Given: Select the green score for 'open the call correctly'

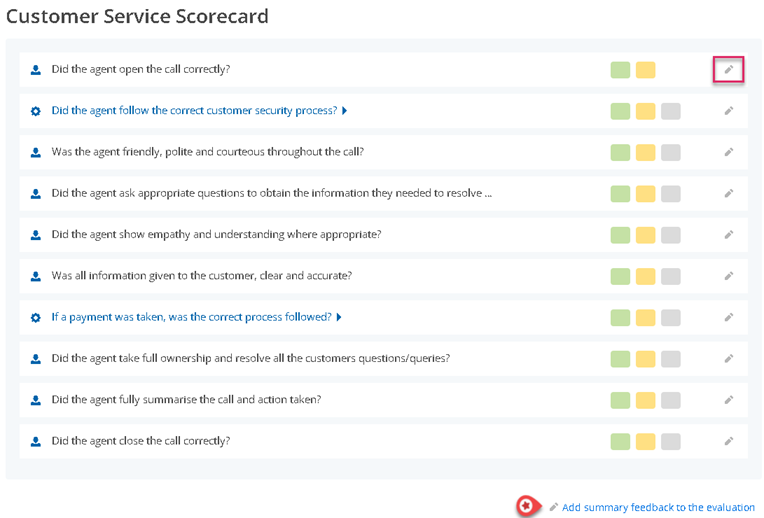Looking at the screenshot, I should click(x=620, y=70).
